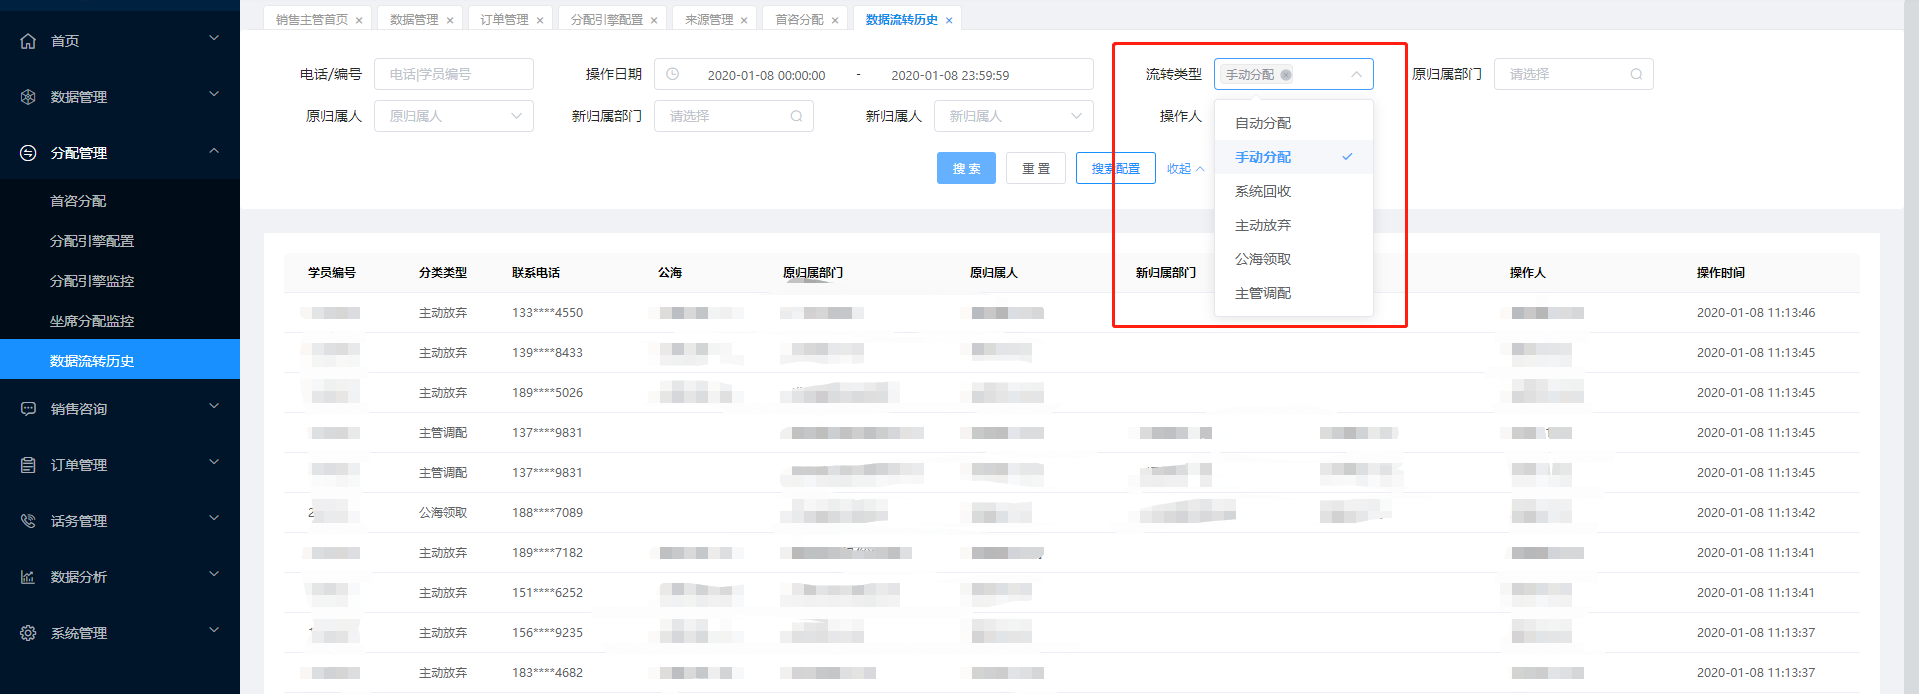Click the 数据分析 chart icon
This screenshot has width=1919, height=694.
tap(28, 577)
